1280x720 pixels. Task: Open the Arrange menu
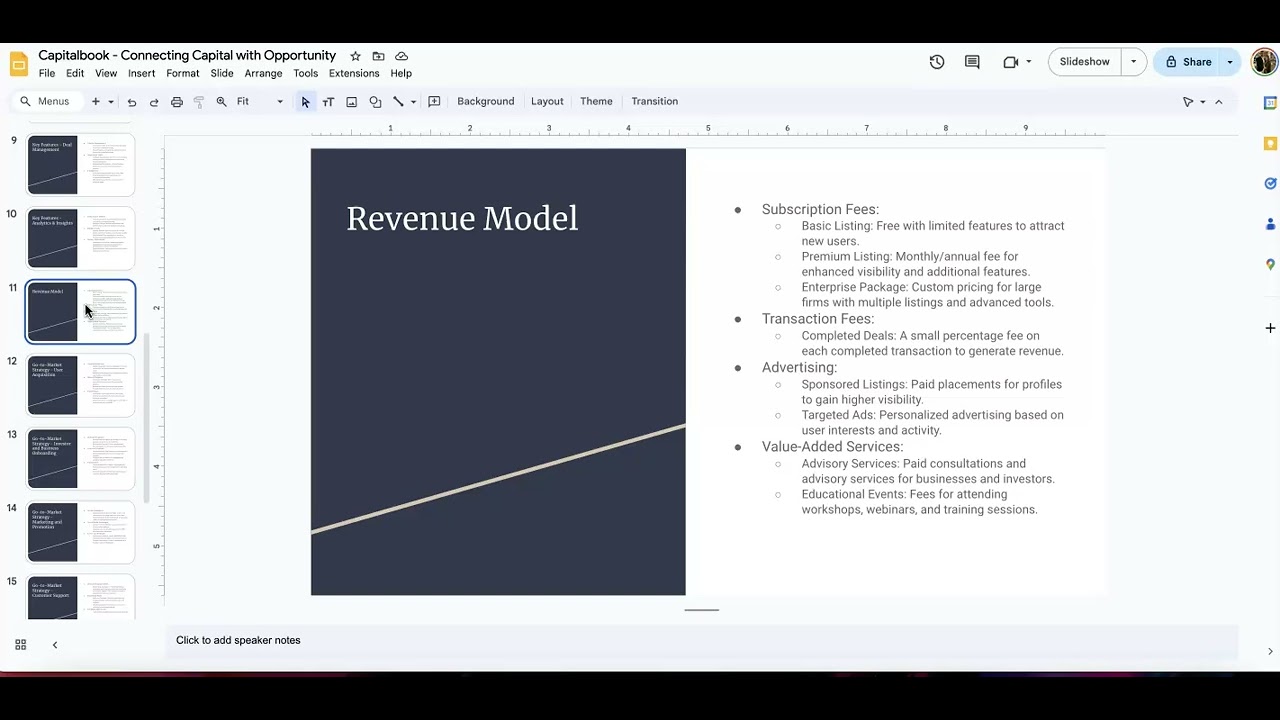tap(263, 73)
